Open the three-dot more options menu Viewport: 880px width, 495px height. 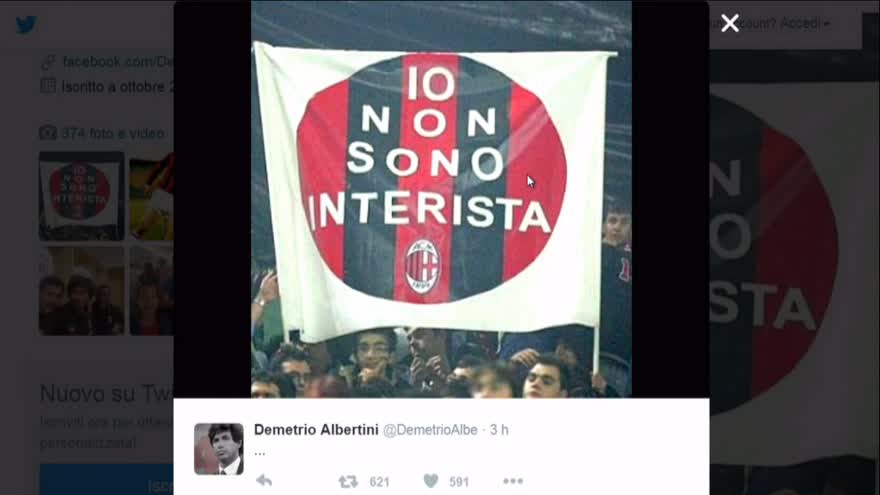pos(513,481)
